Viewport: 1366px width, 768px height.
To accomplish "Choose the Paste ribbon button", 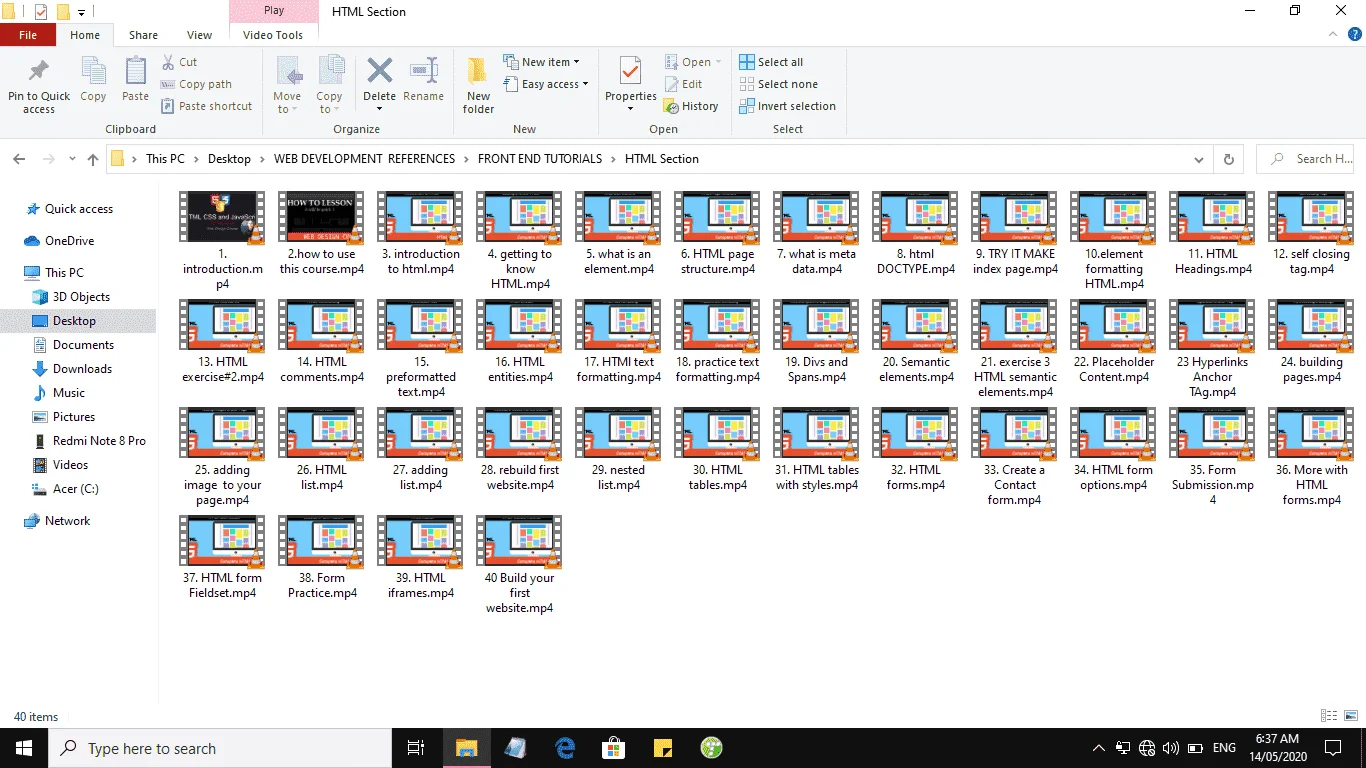I will coord(135,80).
